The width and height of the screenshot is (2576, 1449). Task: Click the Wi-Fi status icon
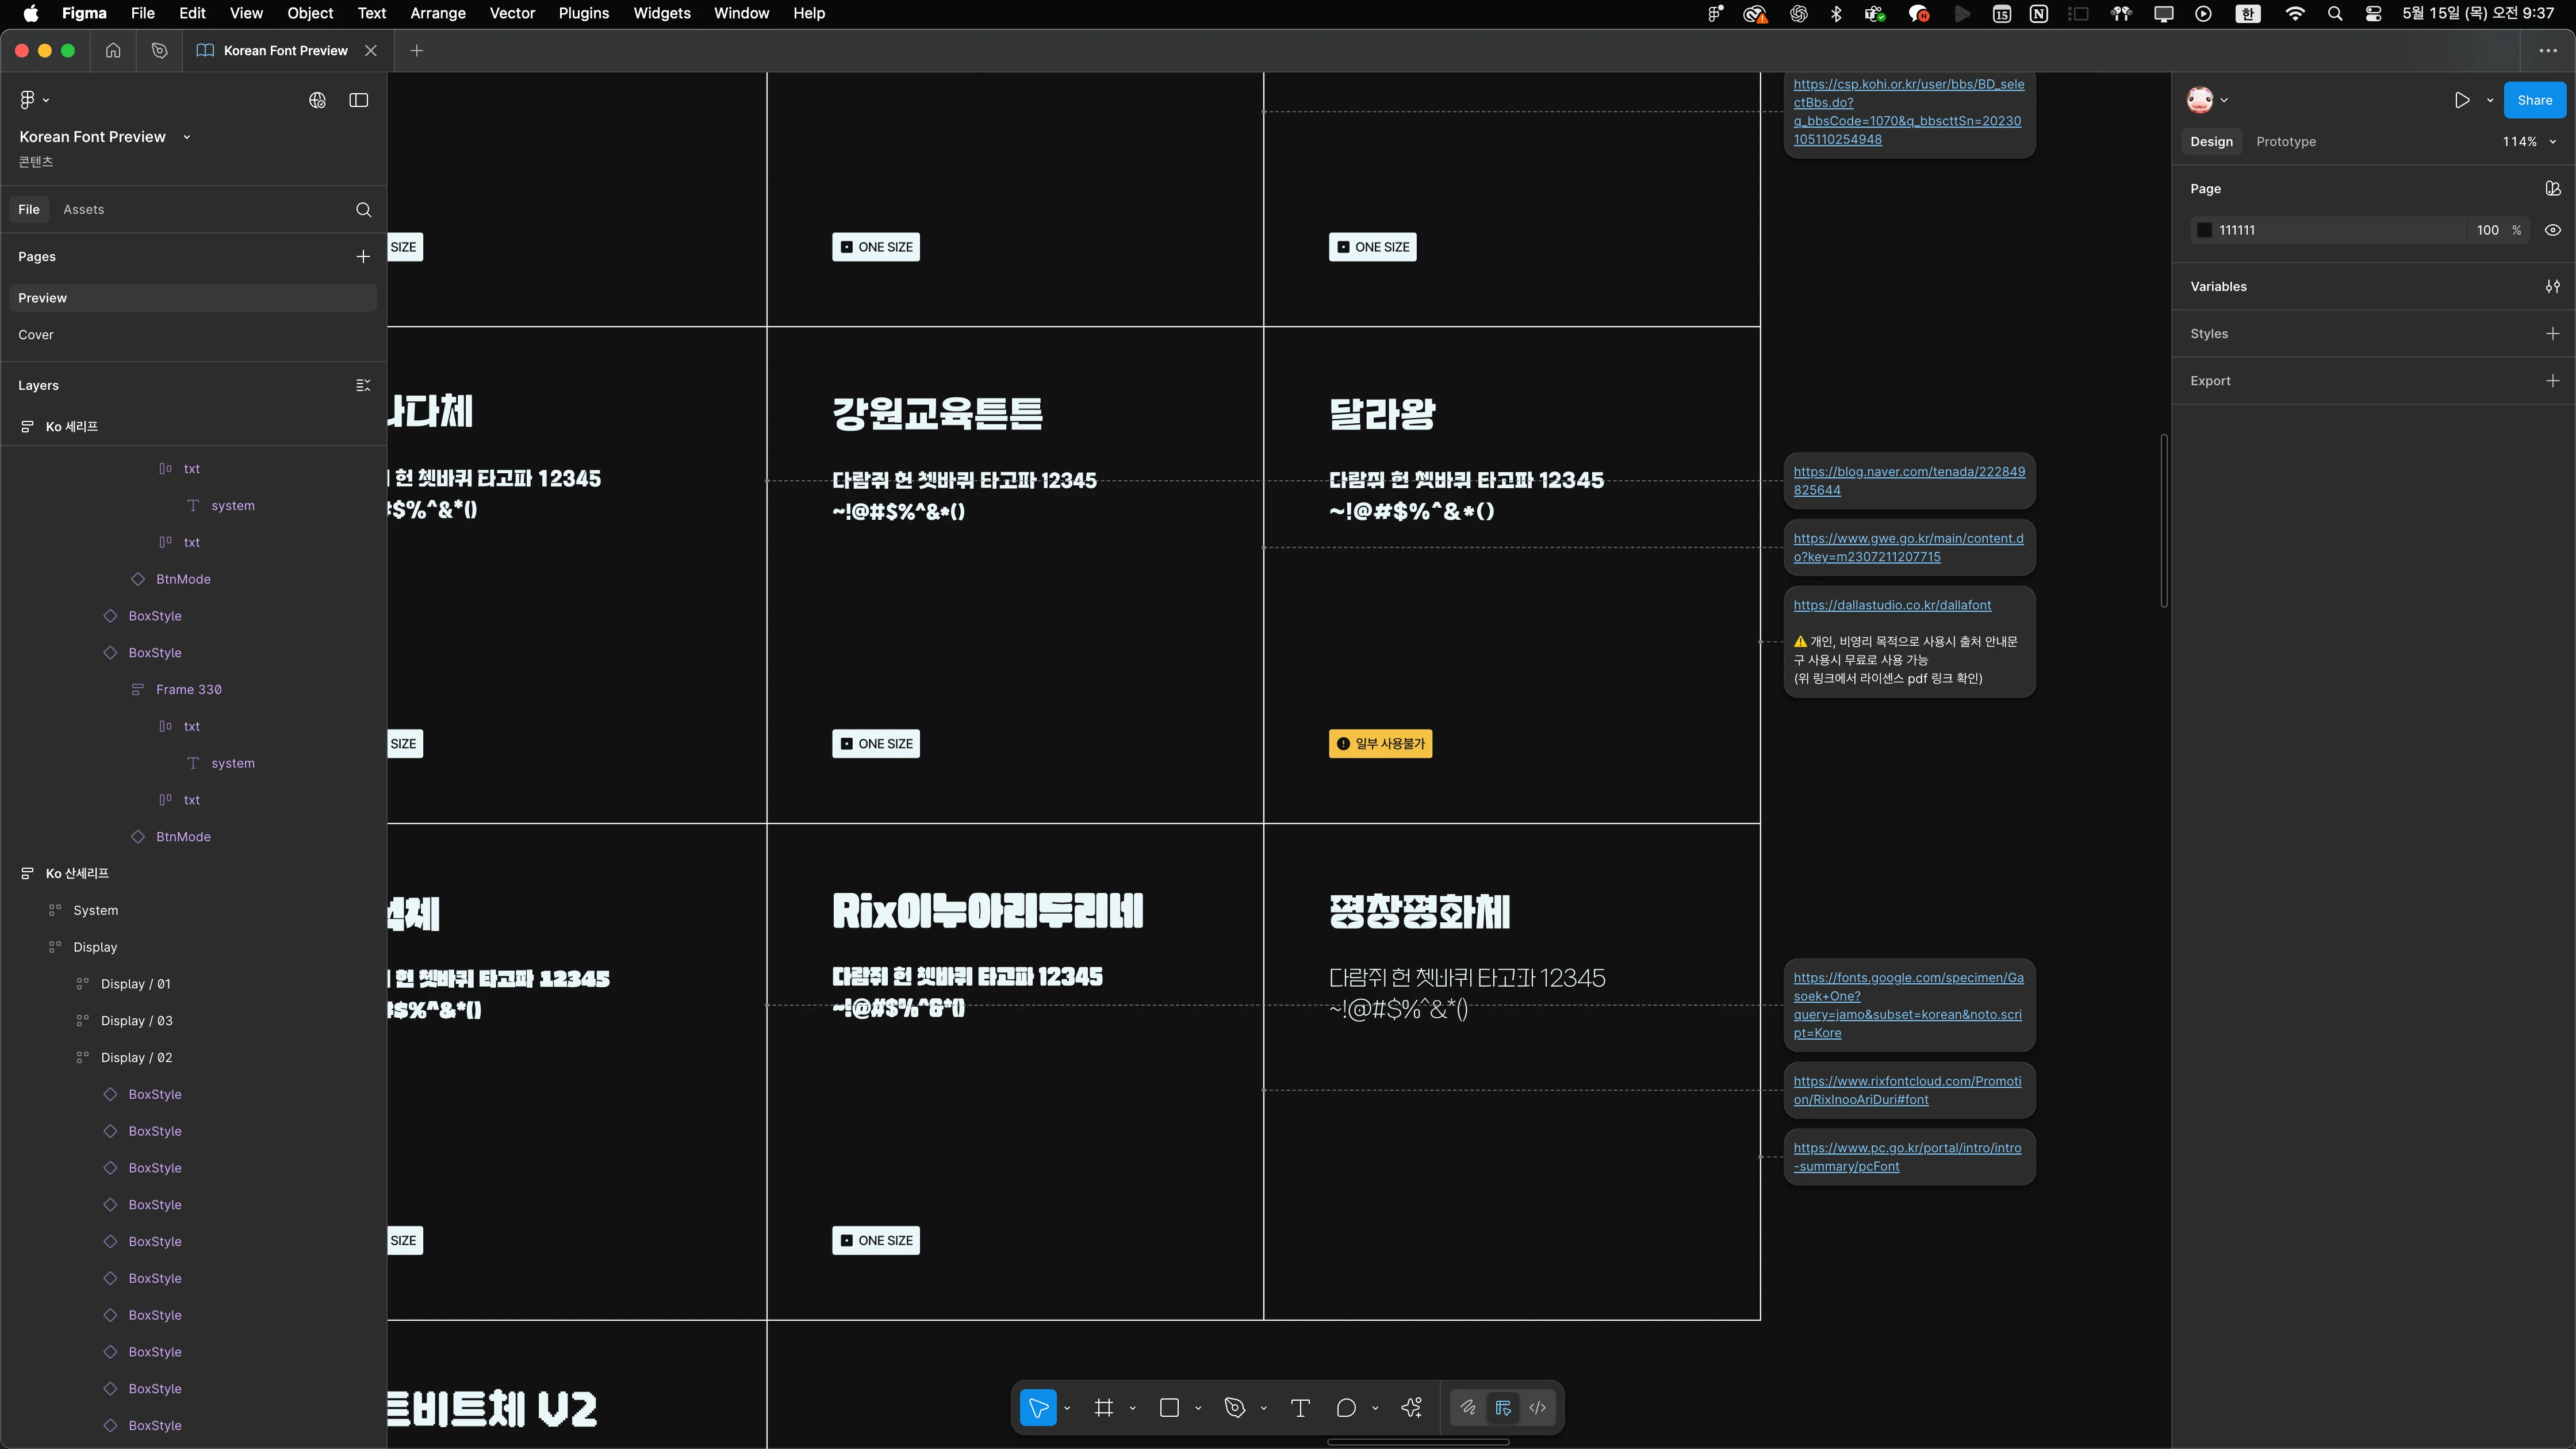[x=2295, y=13]
